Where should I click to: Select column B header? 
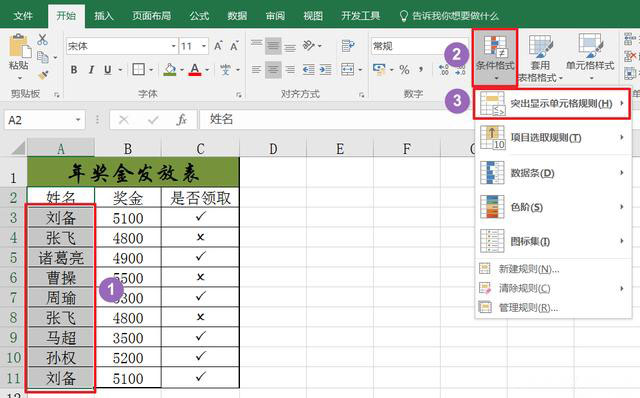pos(128,148)
